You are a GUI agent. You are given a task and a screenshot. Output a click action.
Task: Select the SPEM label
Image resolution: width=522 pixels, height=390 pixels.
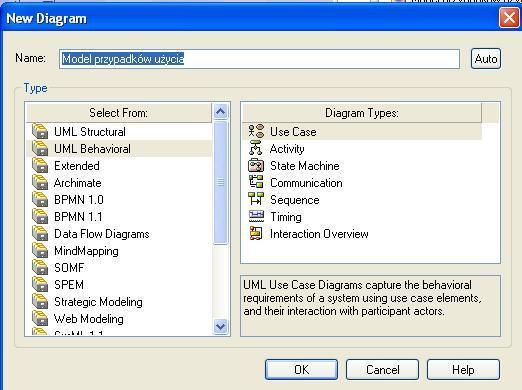[69, 285]
